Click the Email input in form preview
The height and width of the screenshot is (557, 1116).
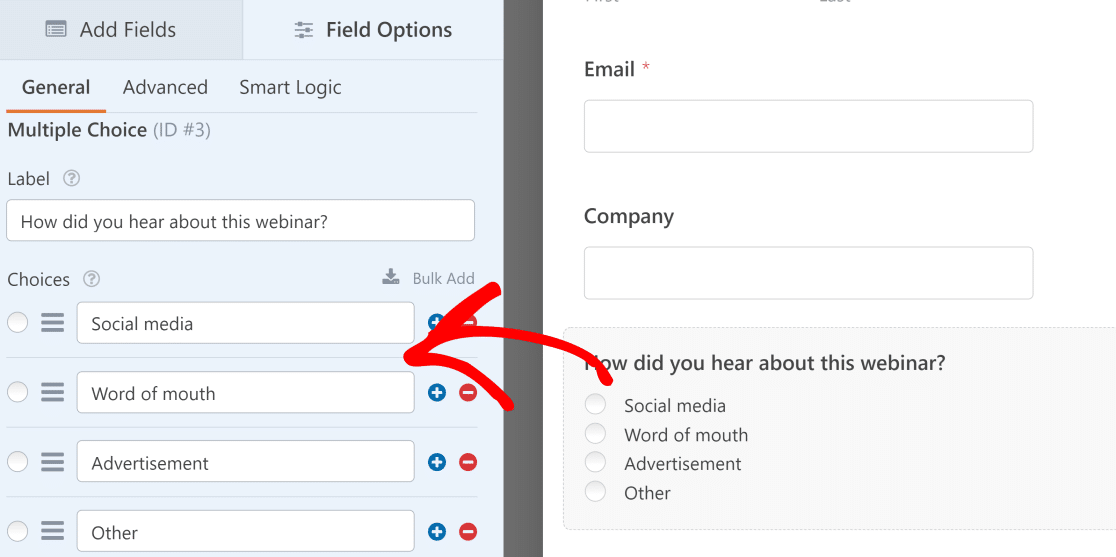809,126
